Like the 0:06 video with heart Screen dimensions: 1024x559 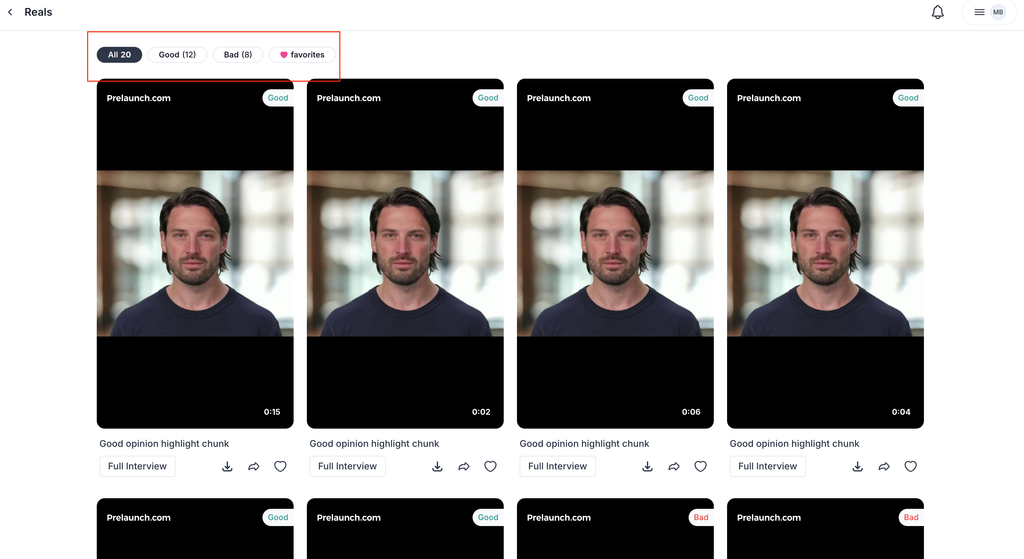pos(700,466)
